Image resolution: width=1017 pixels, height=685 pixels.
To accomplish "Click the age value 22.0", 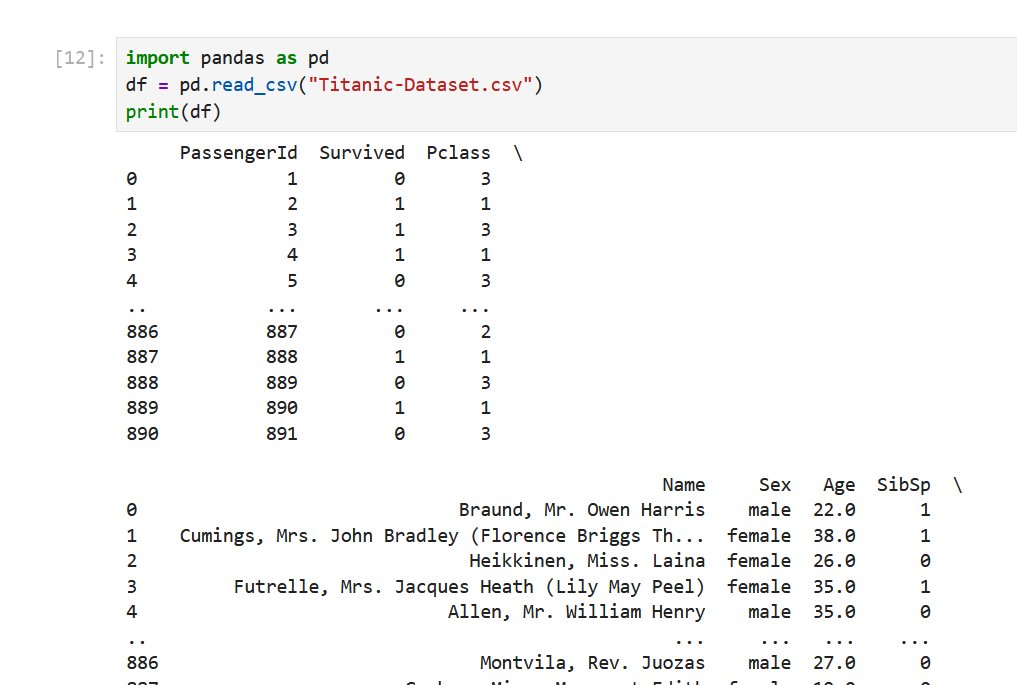I will coord(834,510).
